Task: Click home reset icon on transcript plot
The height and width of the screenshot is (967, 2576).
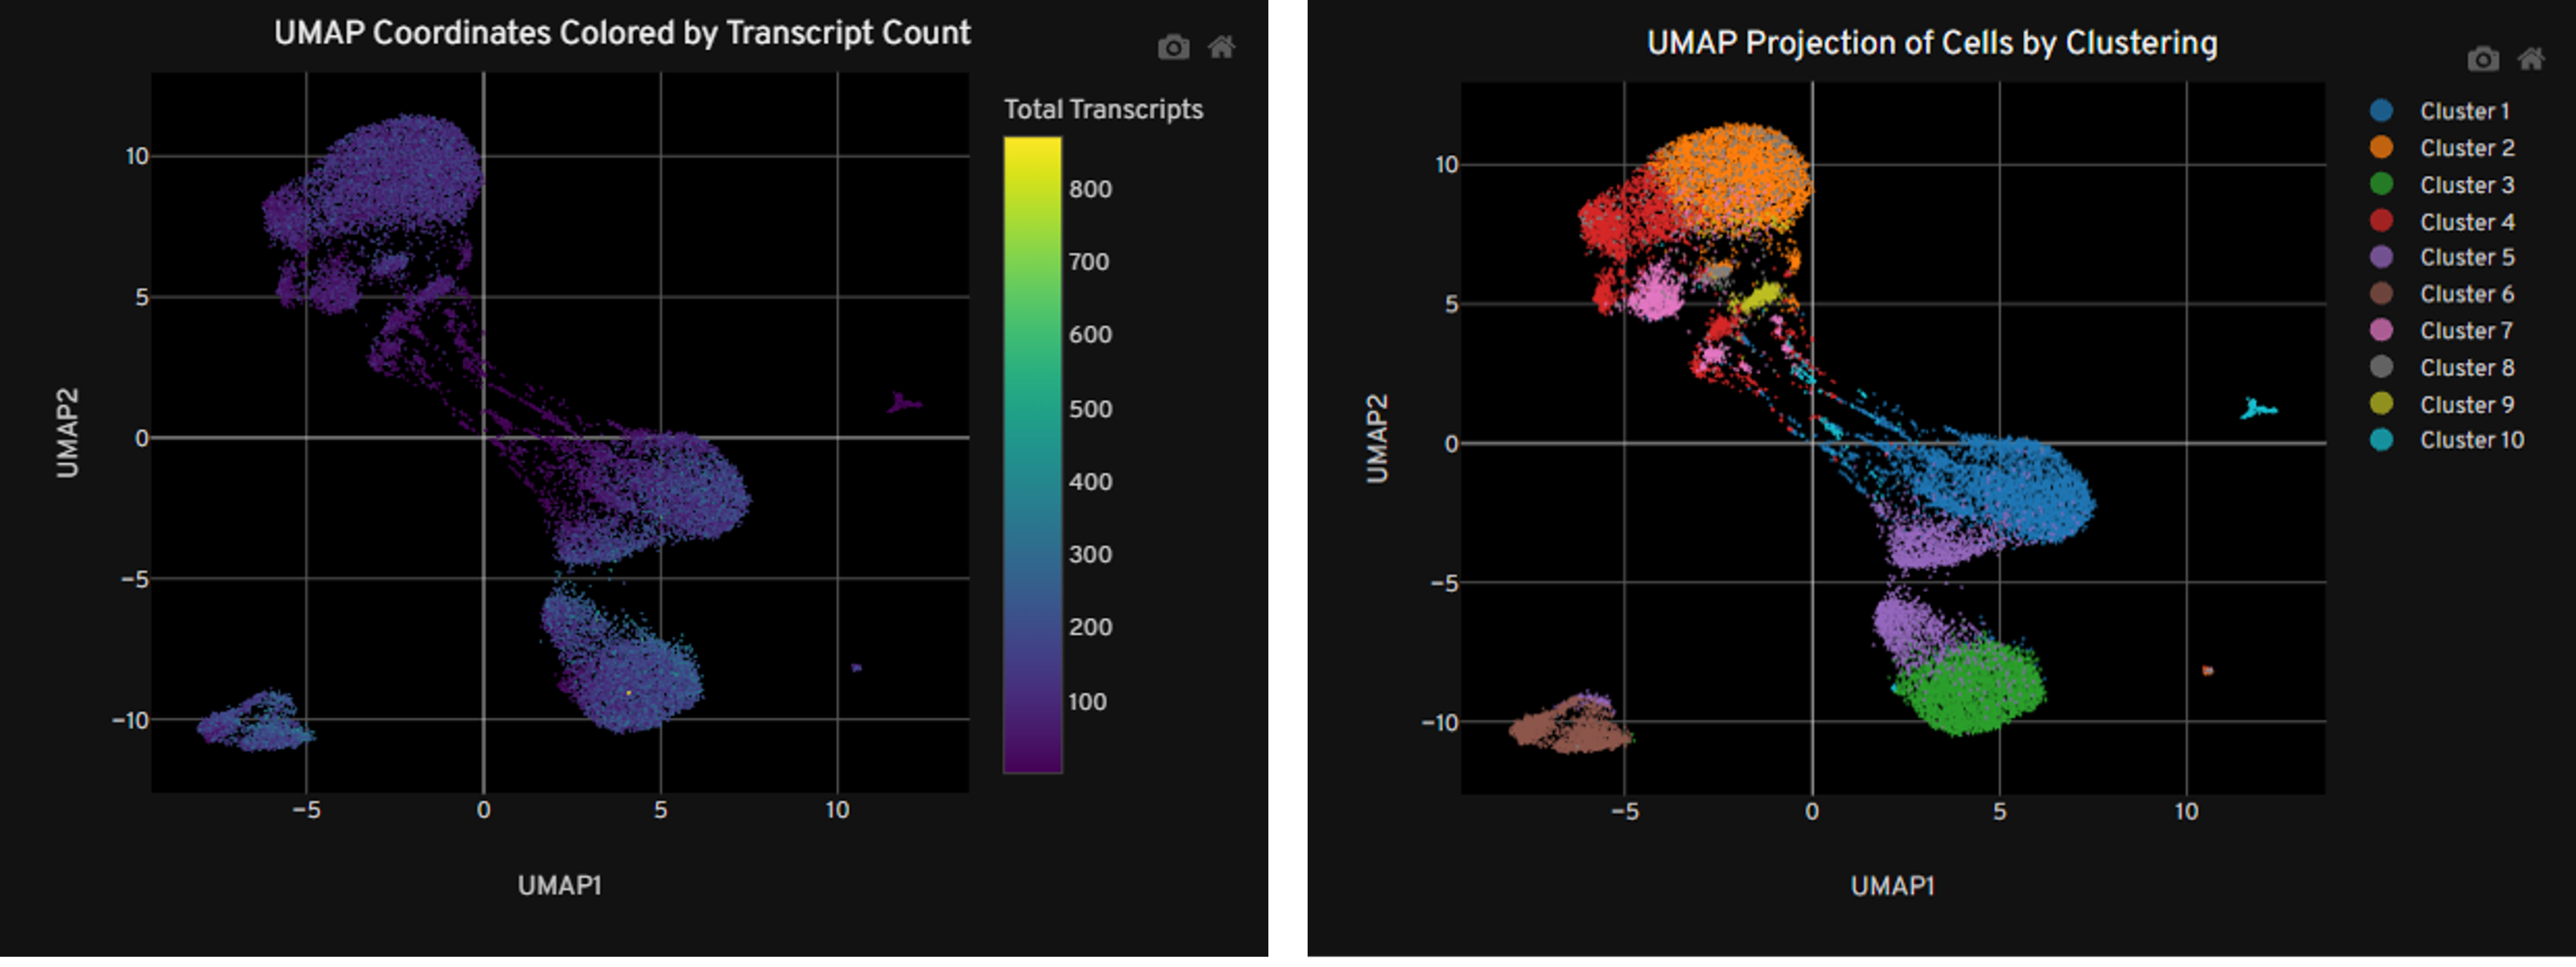Action: (x=1221, y=47)
